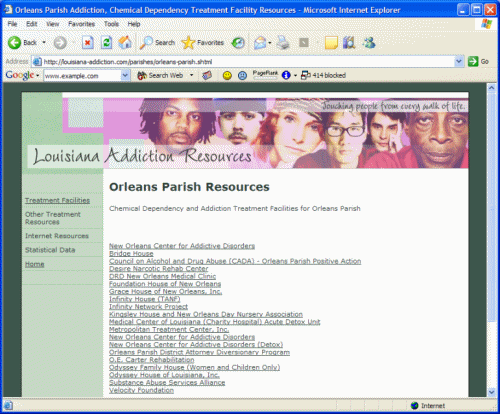The height and width of the screenshot is (414, 500).
Task: Open the View menu
Action: 53,24
